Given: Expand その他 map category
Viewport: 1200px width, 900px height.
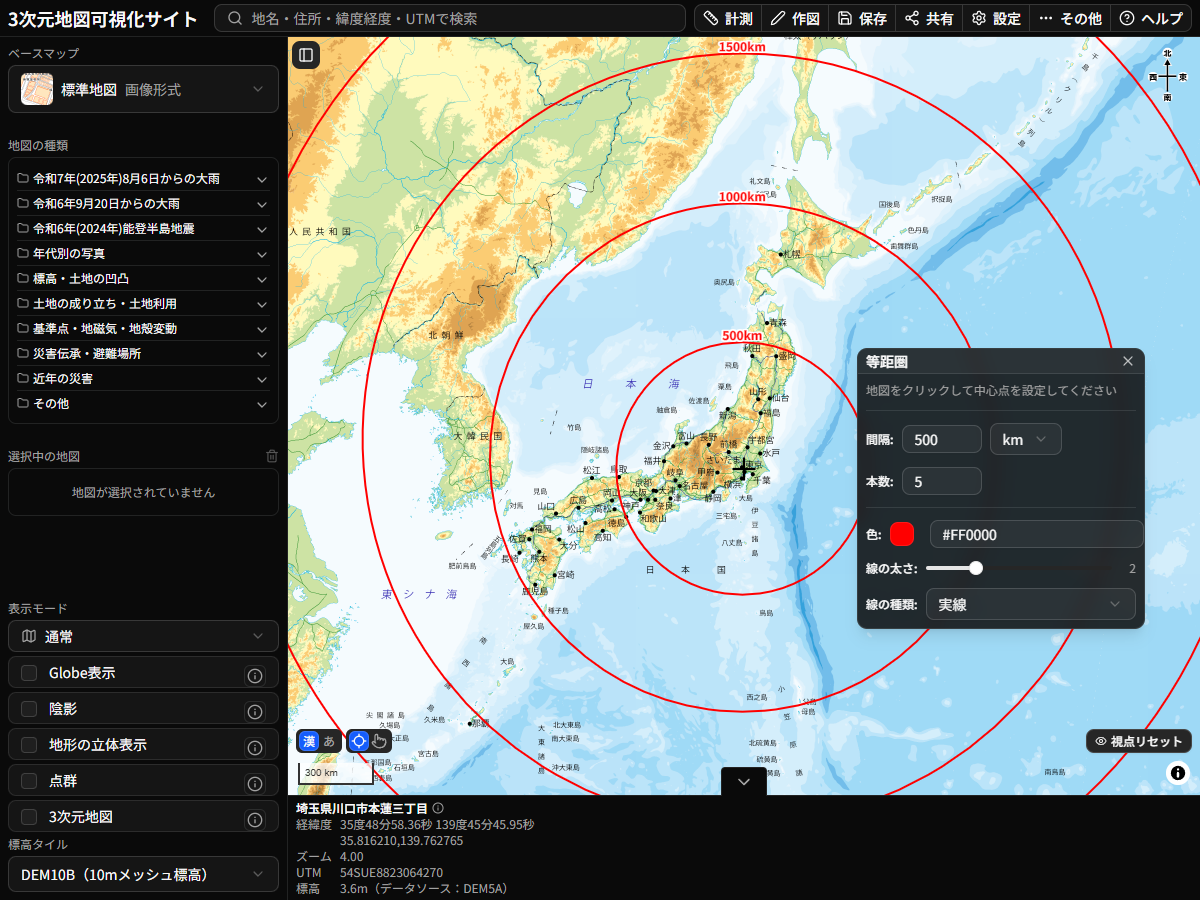Looking at the screenshot, I should [143, 404].
